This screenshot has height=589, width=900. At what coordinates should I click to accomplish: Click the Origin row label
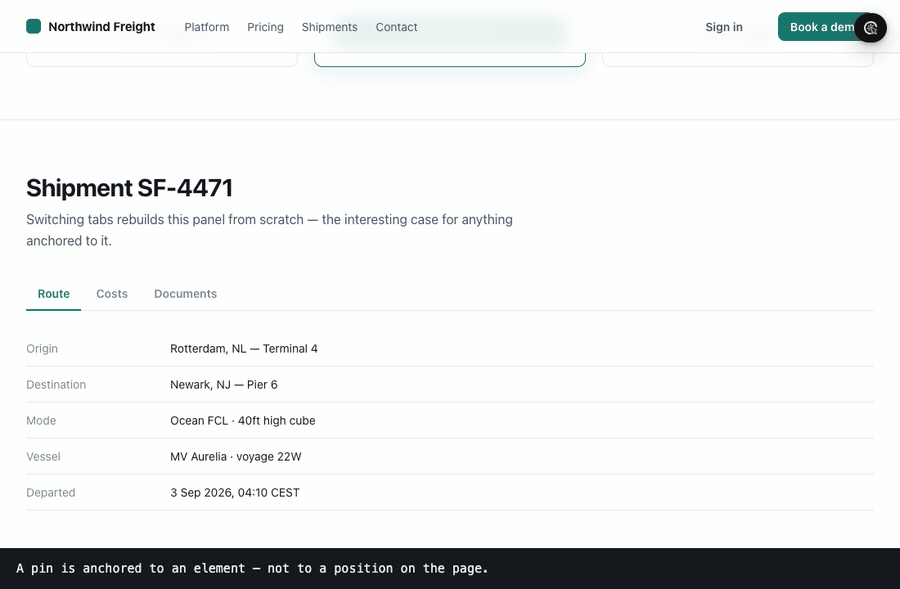click(x=42, y=348)
